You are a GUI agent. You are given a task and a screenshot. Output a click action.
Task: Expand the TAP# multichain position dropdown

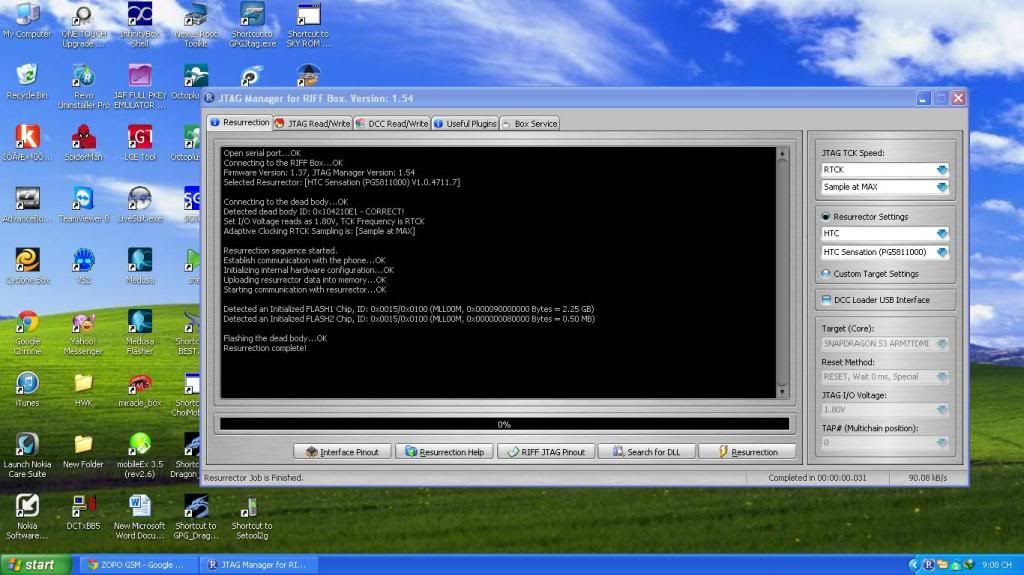942,442
